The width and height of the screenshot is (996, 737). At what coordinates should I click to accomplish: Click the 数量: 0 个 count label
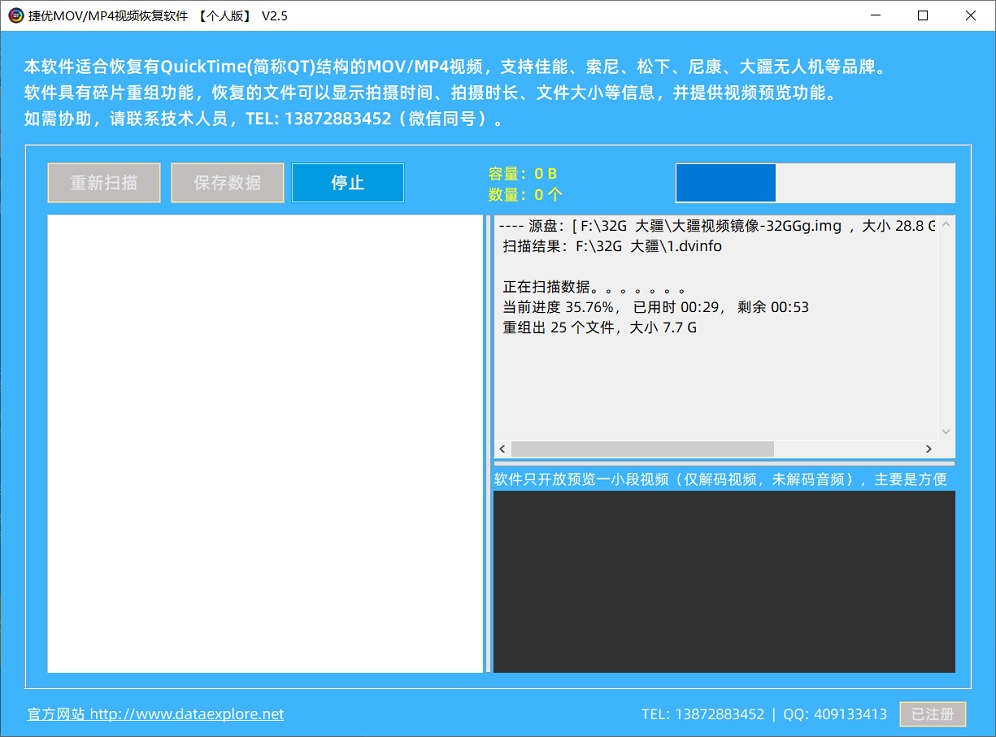[525, 194]
